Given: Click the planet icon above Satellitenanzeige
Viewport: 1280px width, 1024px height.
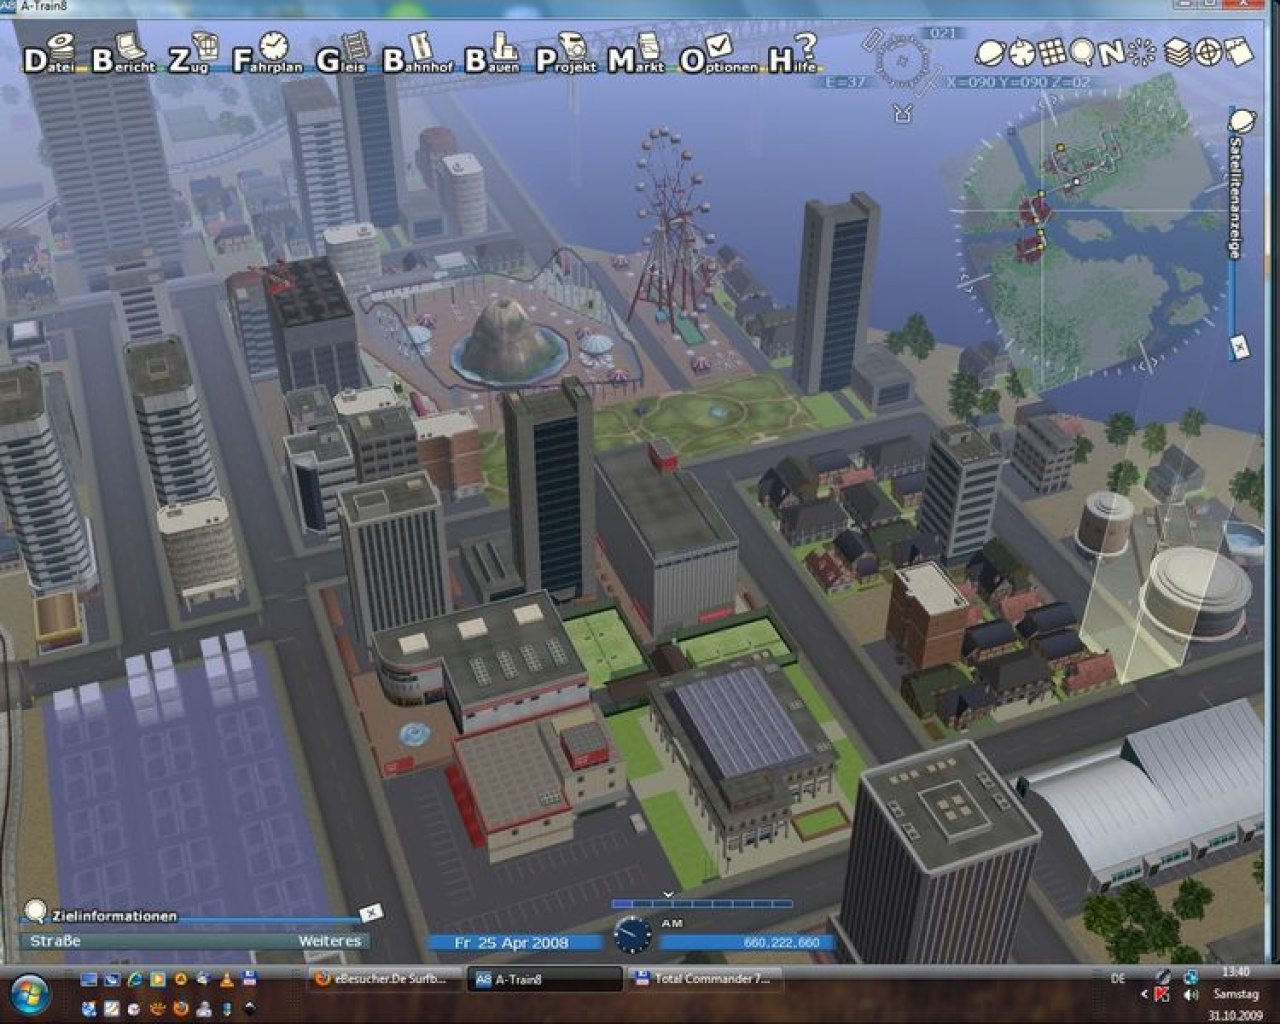Looking at the screenshot, I should [x=1242, y=122].
